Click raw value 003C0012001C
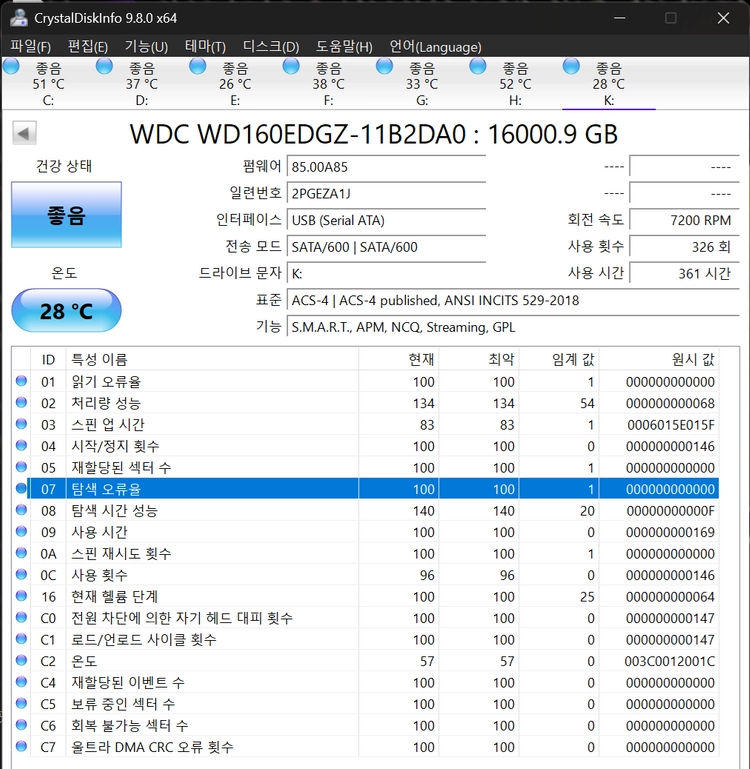This screenshot has width=750, height=769. pyautogui.click(x=669, y=661)
